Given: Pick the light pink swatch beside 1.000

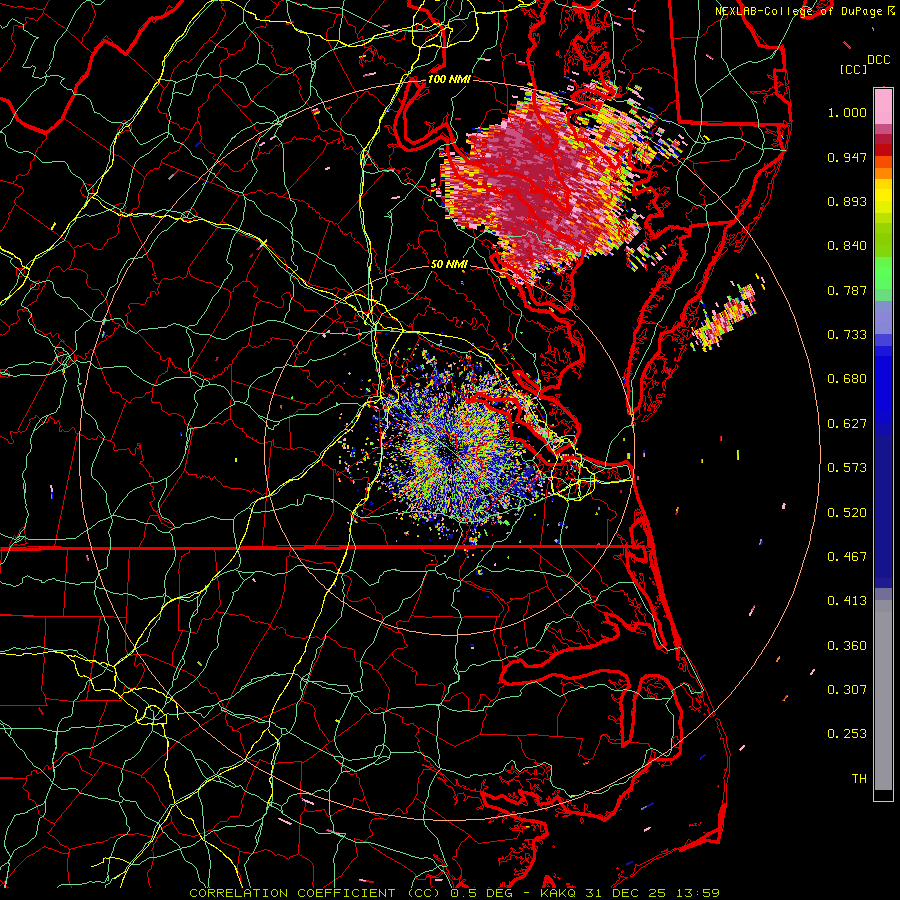Looking at the screenshot, I should coord(883,107).
